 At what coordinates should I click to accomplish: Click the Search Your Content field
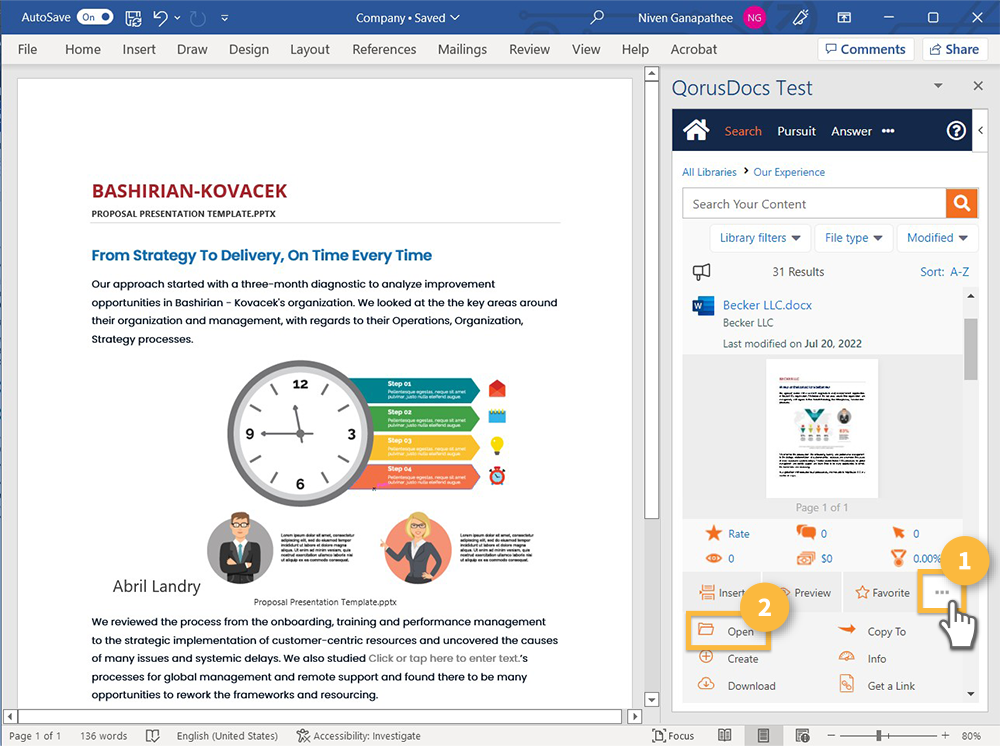(x=814, y=204)
